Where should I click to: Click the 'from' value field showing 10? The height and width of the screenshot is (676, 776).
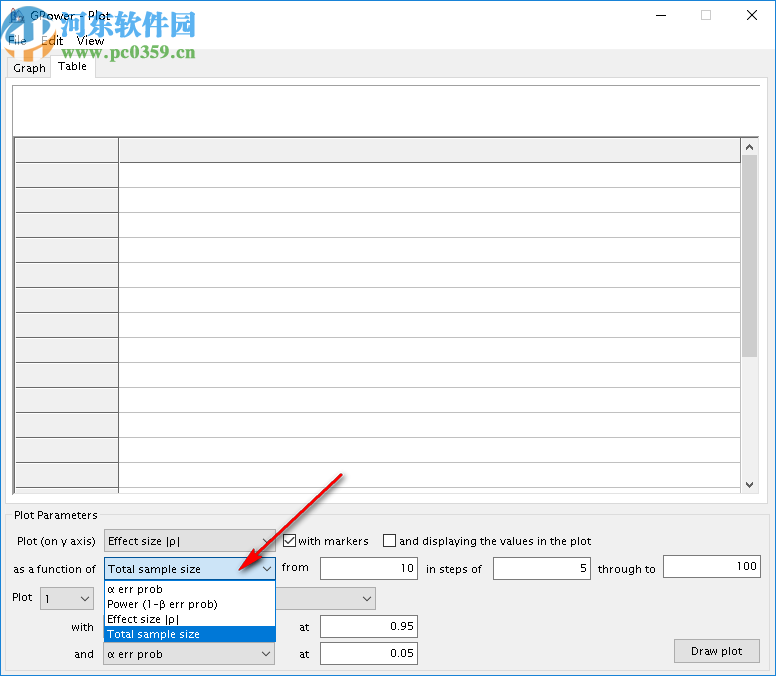click(x=369, y=568)
